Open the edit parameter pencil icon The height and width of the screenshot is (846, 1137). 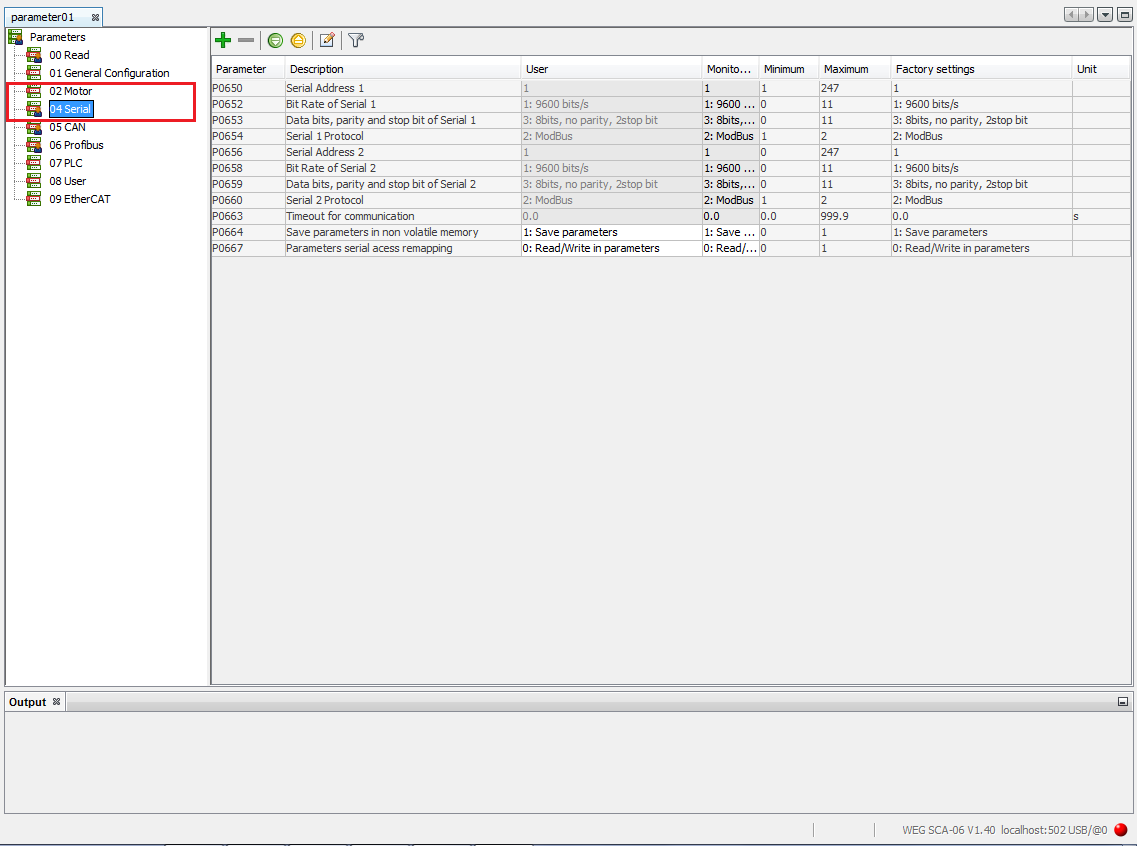[327, 40]
